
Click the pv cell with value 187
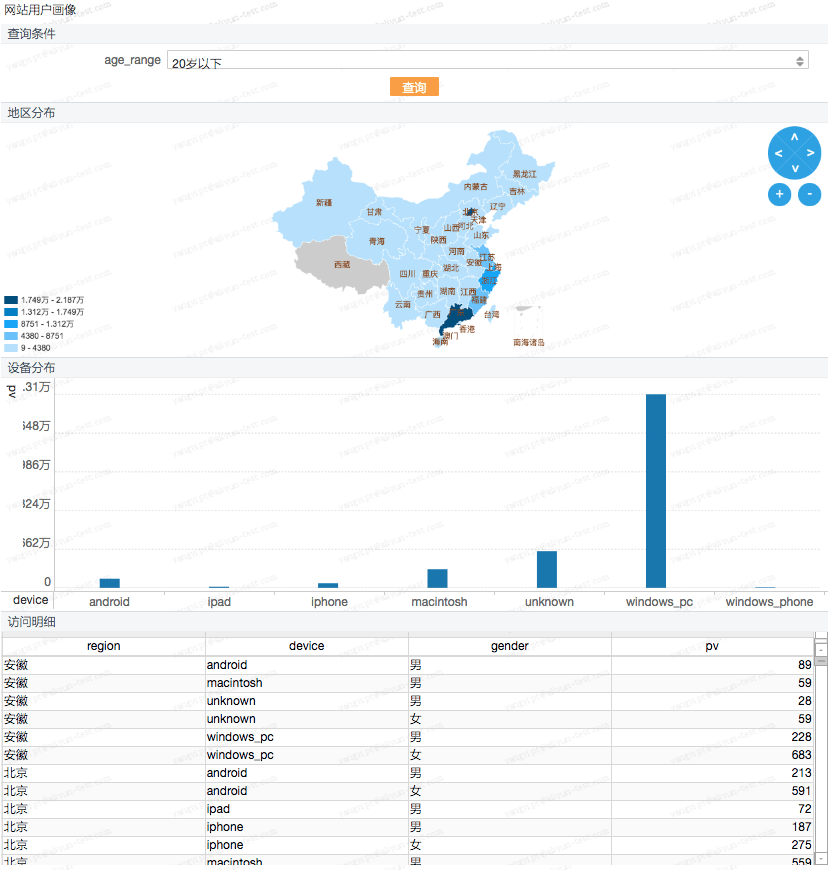(x=712, y=827)
